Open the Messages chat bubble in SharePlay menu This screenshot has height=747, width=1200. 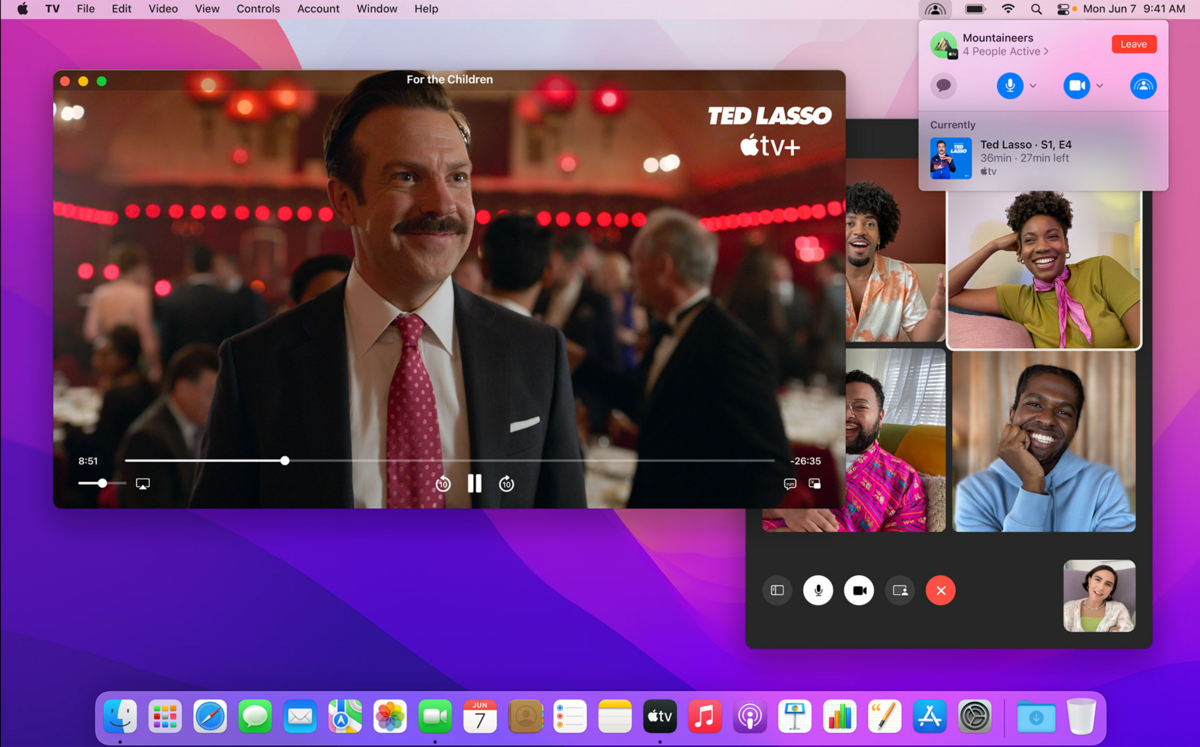[943, 85]
